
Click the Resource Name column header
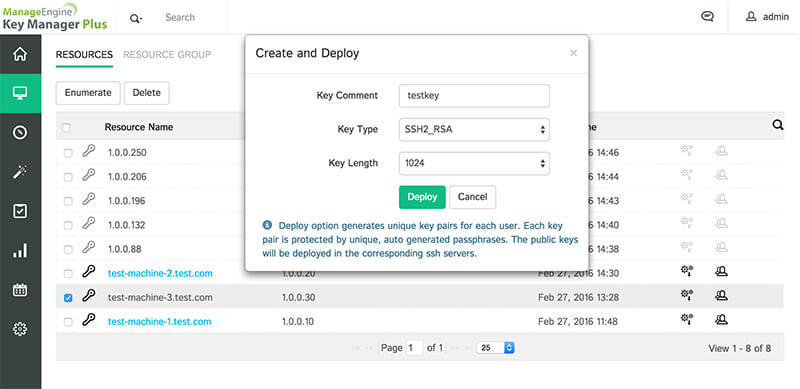coord(139,127)
